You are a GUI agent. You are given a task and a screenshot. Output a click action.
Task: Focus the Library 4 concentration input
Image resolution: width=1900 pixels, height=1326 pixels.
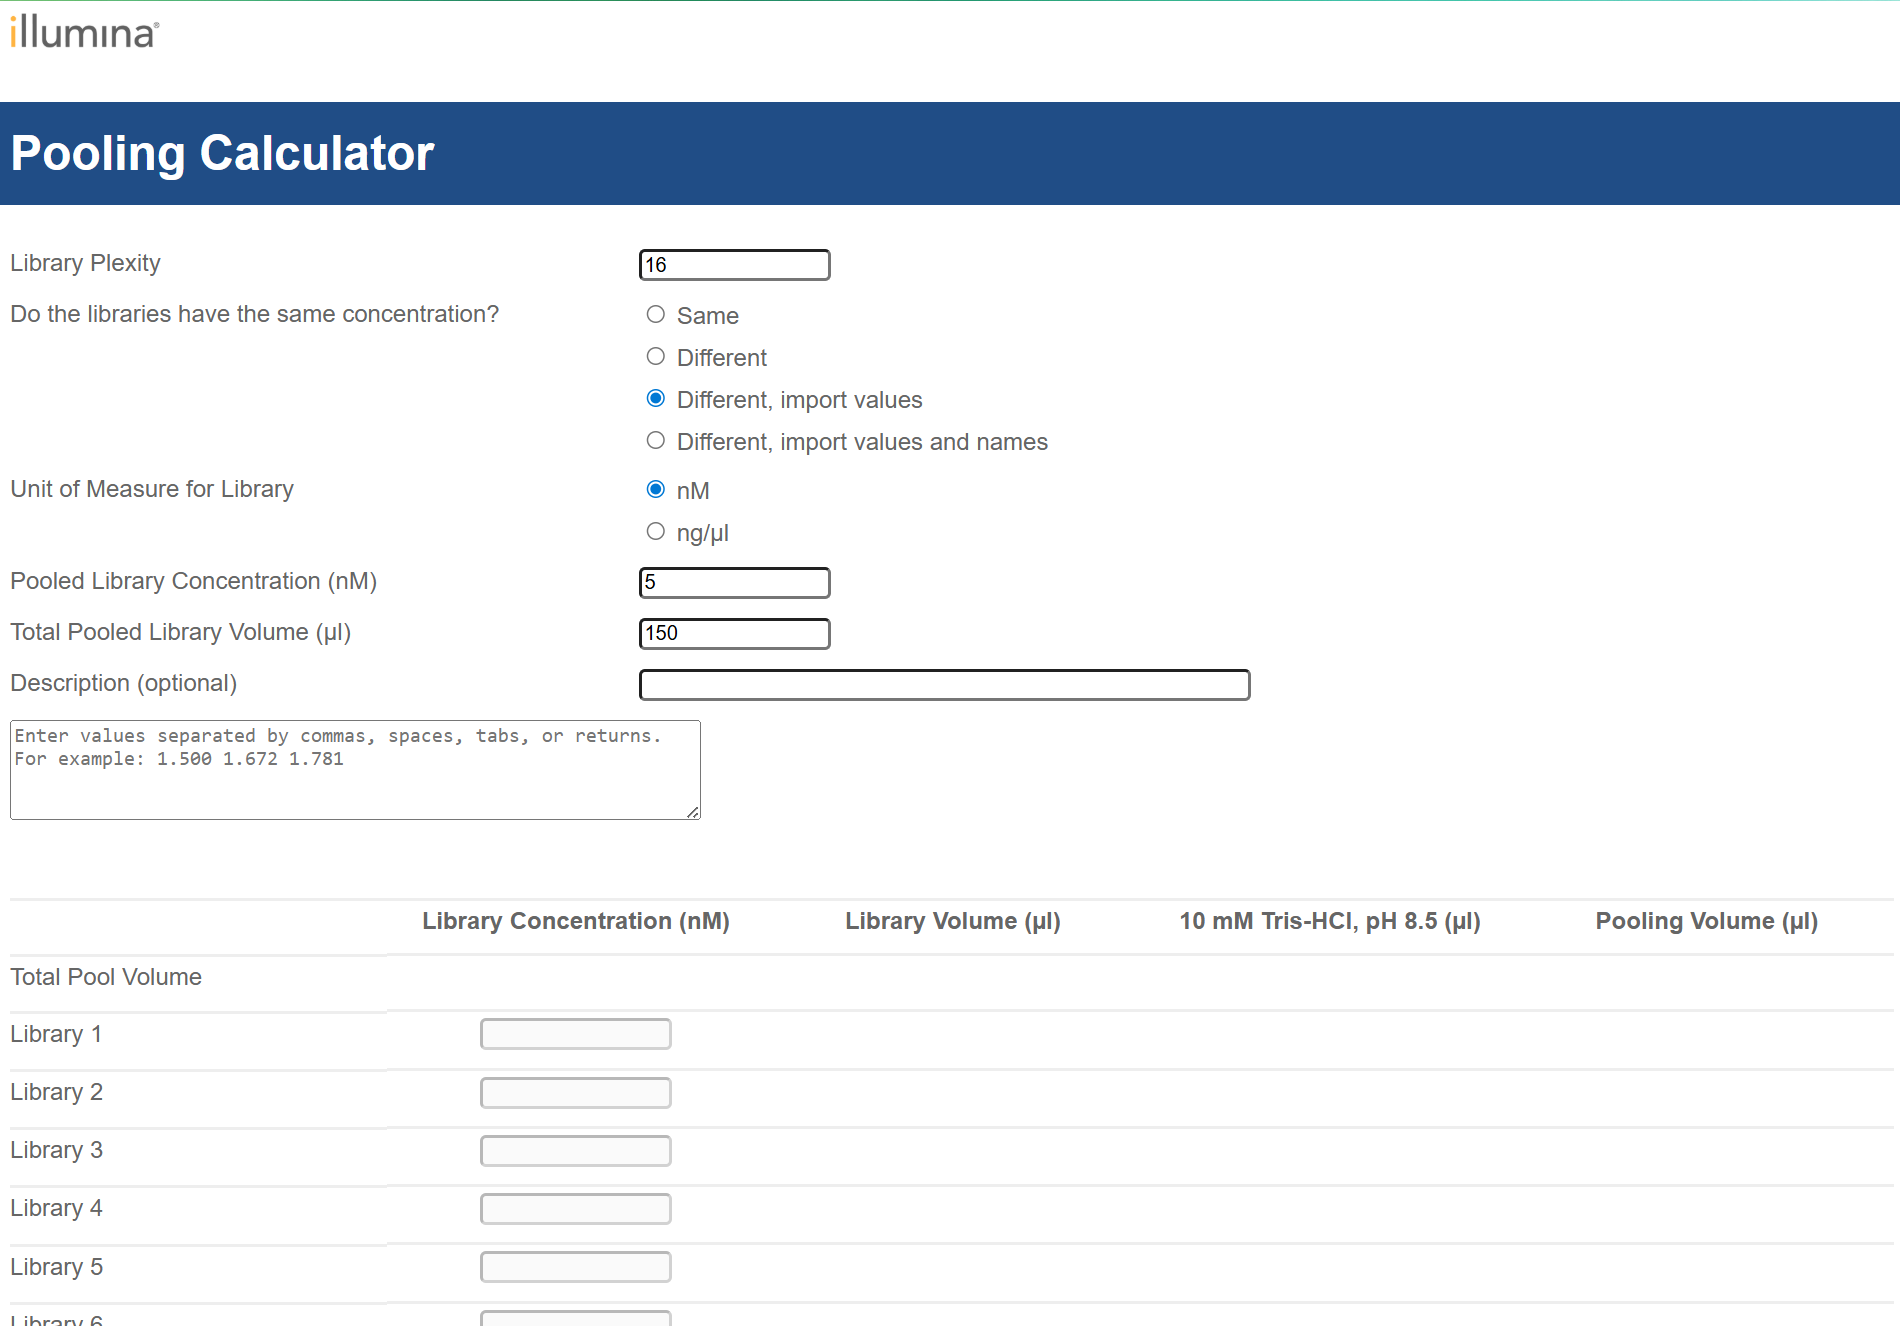pyautogui.click(x=575, y=1209)
